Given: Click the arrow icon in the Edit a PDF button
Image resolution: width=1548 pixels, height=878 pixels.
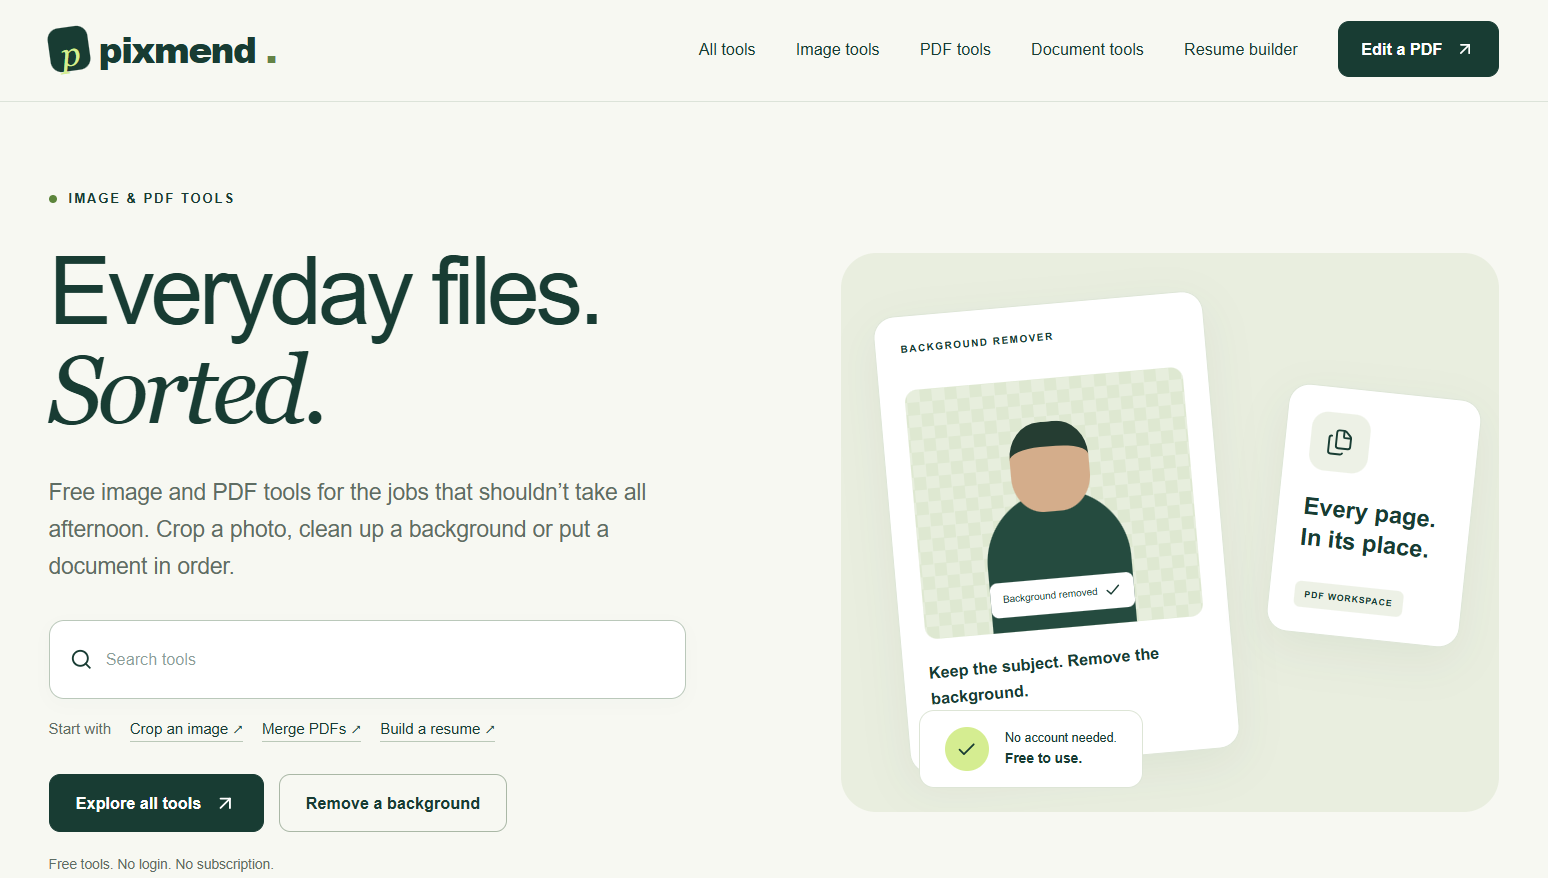Looking at the screenshot, I should (x=1465, y=49).
